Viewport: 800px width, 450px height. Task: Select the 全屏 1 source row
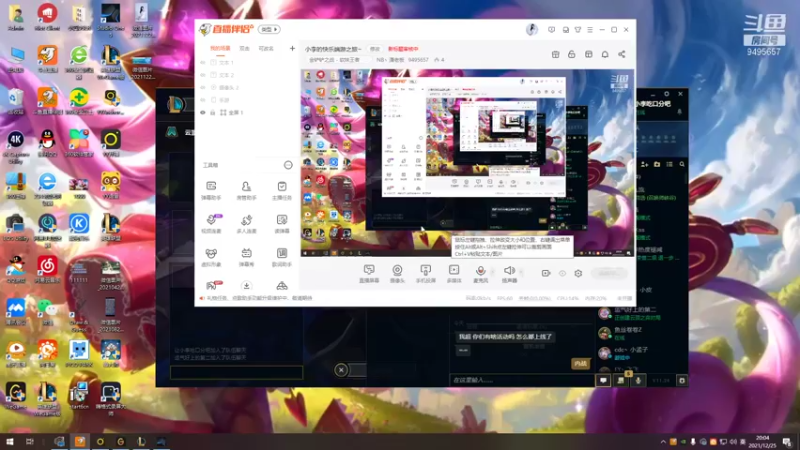(x=247, y=112)
